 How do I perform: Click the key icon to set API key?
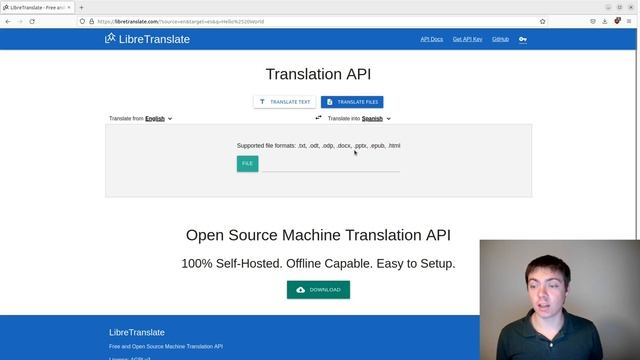[522, 39]
